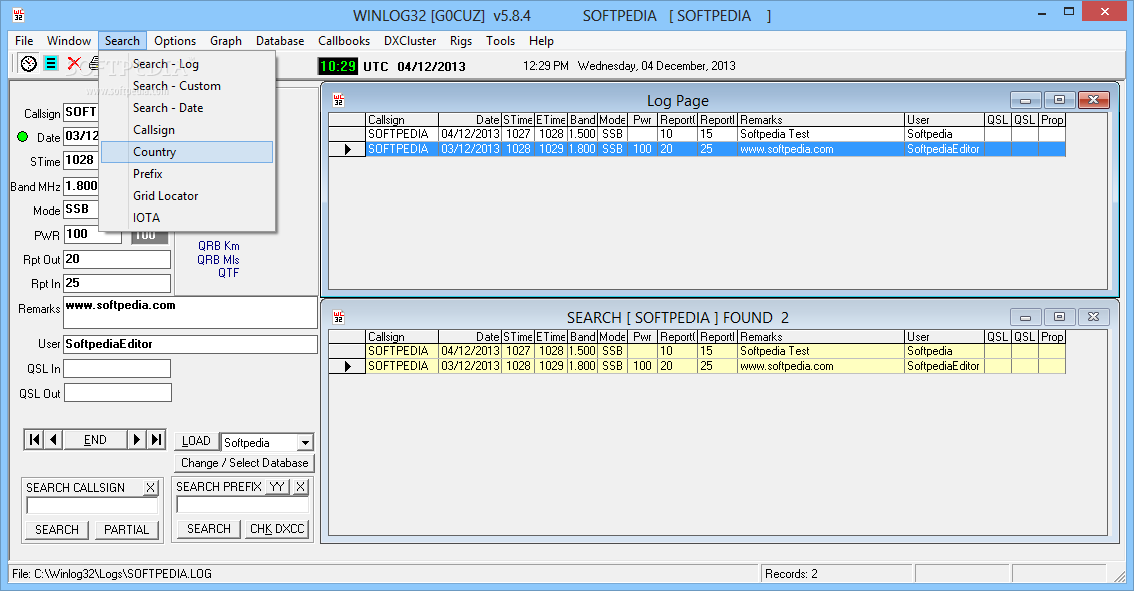This screenshot has width=1134, height=591.
Task: Click the SEARCH CALLSIGN input field
Action: click(x=92, y=506)
